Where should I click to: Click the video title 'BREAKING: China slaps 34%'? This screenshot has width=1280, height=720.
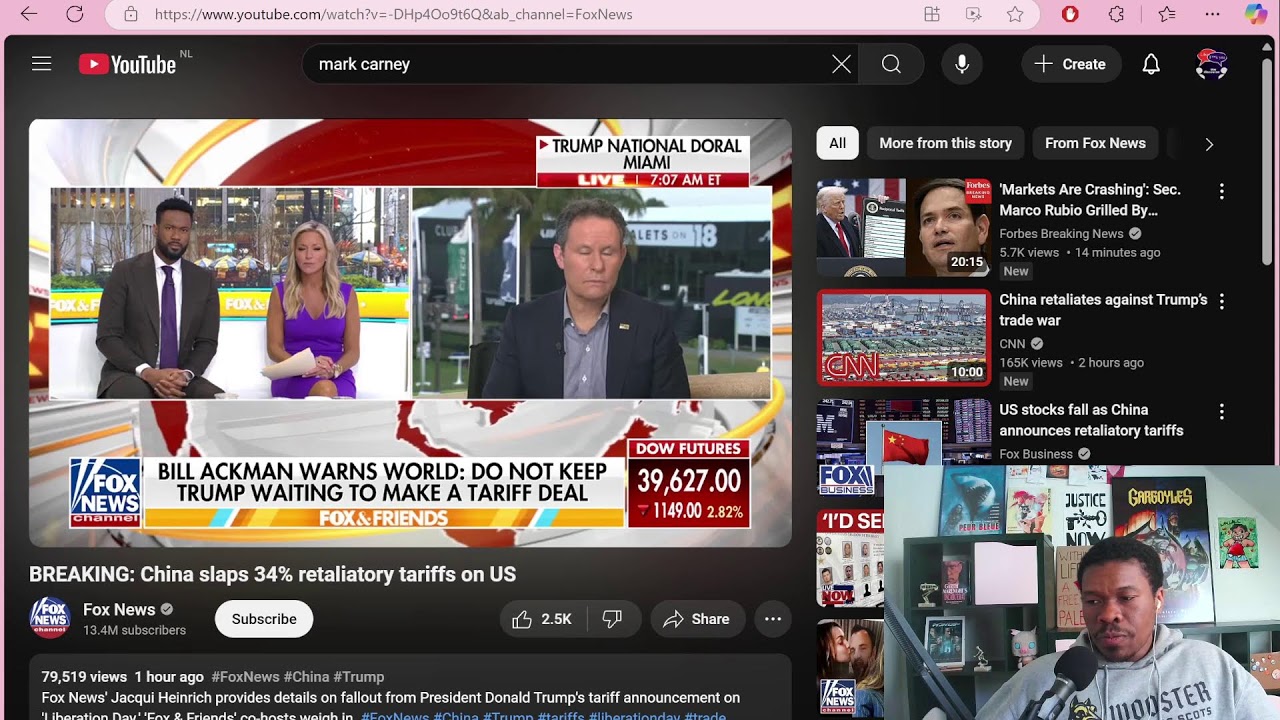[273, 574]
